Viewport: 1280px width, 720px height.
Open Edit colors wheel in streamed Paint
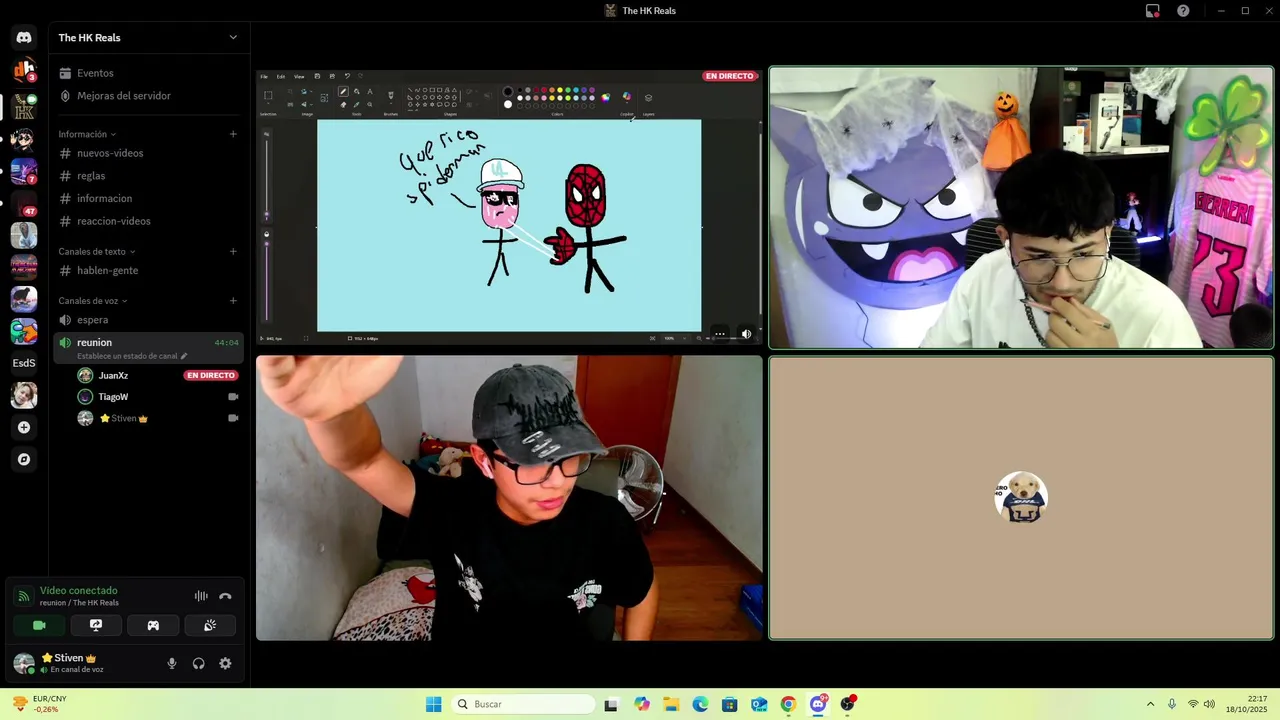[605, 97]
